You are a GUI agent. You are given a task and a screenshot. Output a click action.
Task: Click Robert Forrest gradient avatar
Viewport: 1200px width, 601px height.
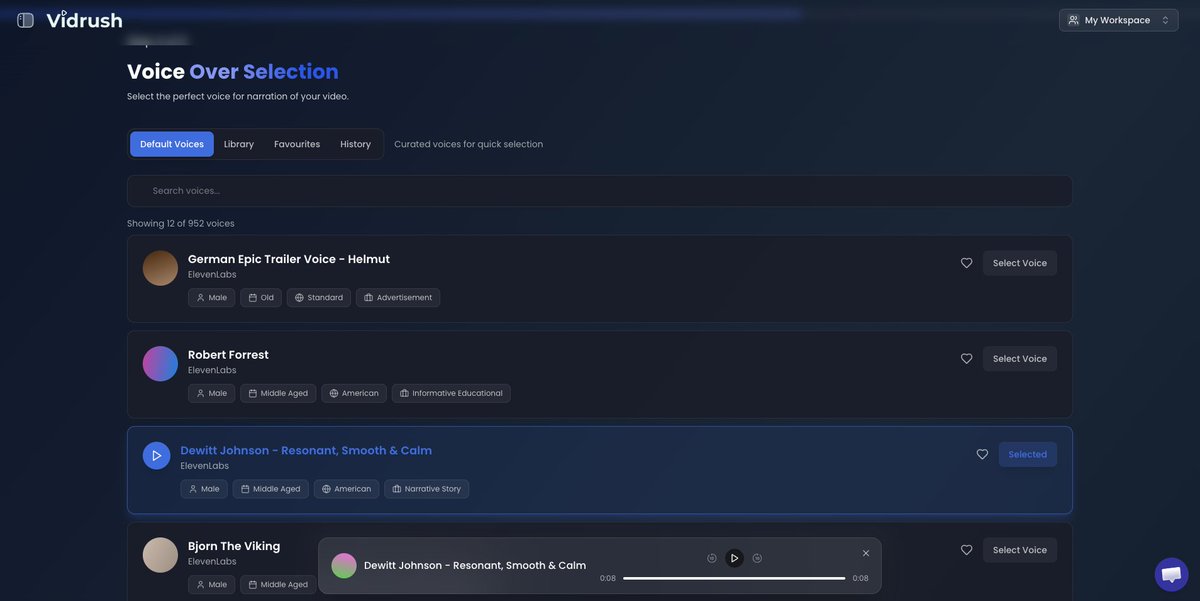point(160,364)
